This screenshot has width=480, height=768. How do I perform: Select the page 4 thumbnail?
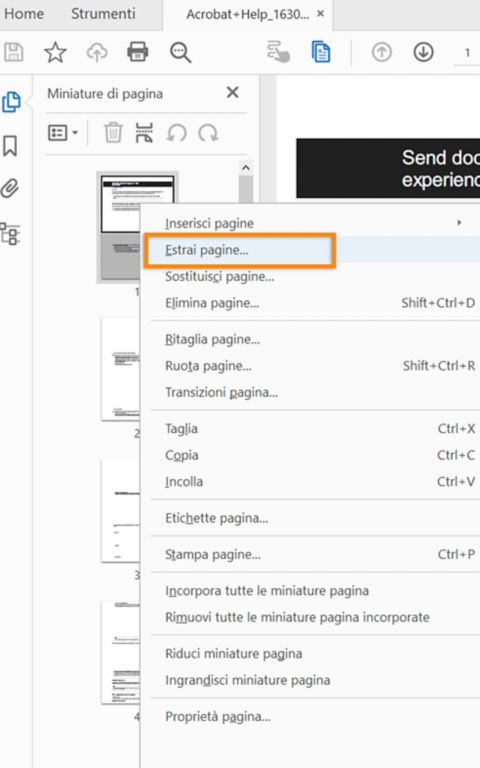(120, 652)
